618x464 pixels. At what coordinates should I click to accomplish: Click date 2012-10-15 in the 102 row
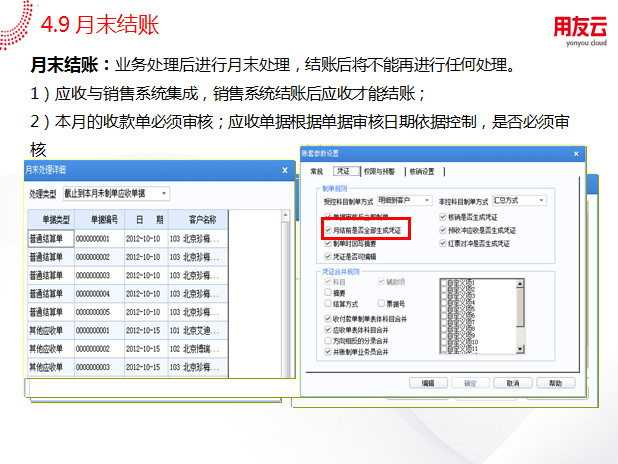(146, 349)
